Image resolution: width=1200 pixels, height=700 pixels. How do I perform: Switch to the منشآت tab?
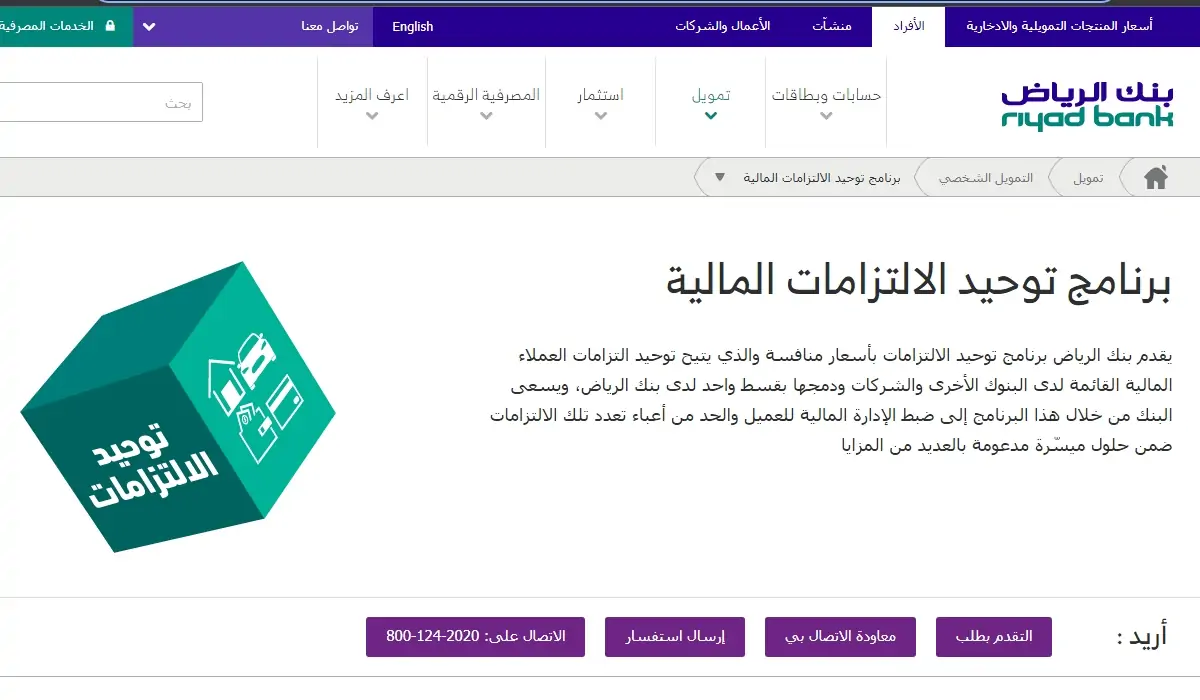click(832, 26)
